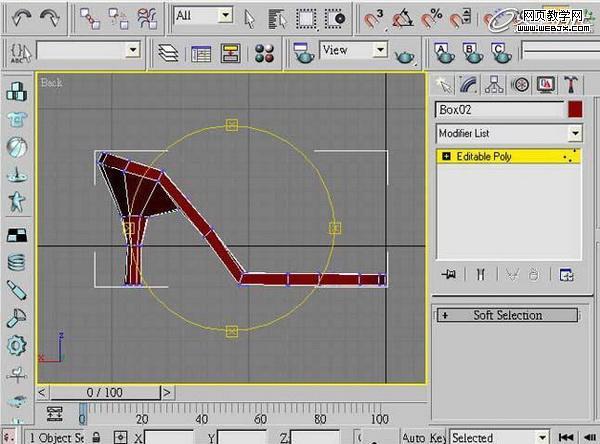Open the Material Editor spheres icon

click(x=264, y=53)
